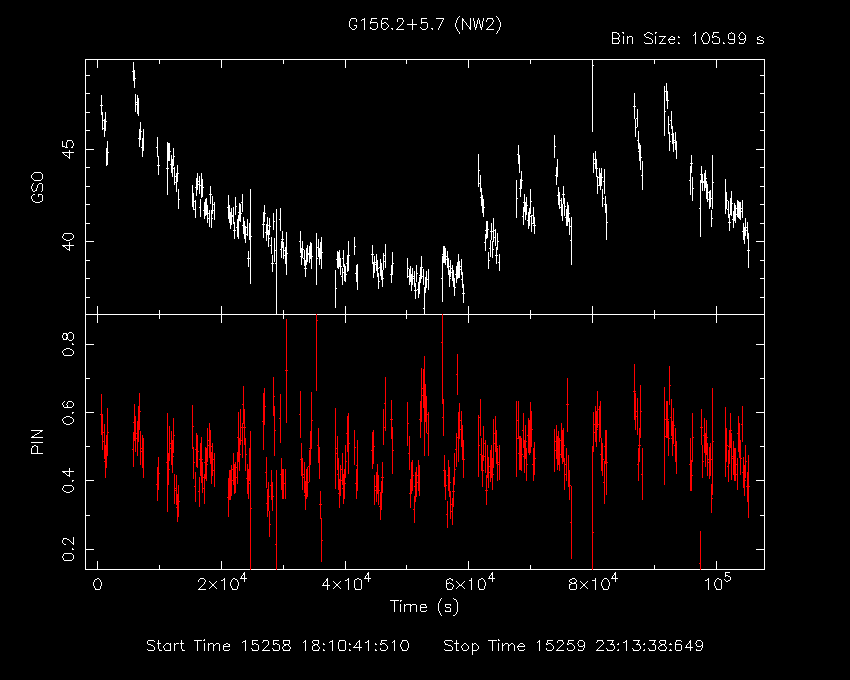This screenshot has height=680, width=850.
Task: Click the 45 tick label on GSO axis
Action: [x=68, y=149]
